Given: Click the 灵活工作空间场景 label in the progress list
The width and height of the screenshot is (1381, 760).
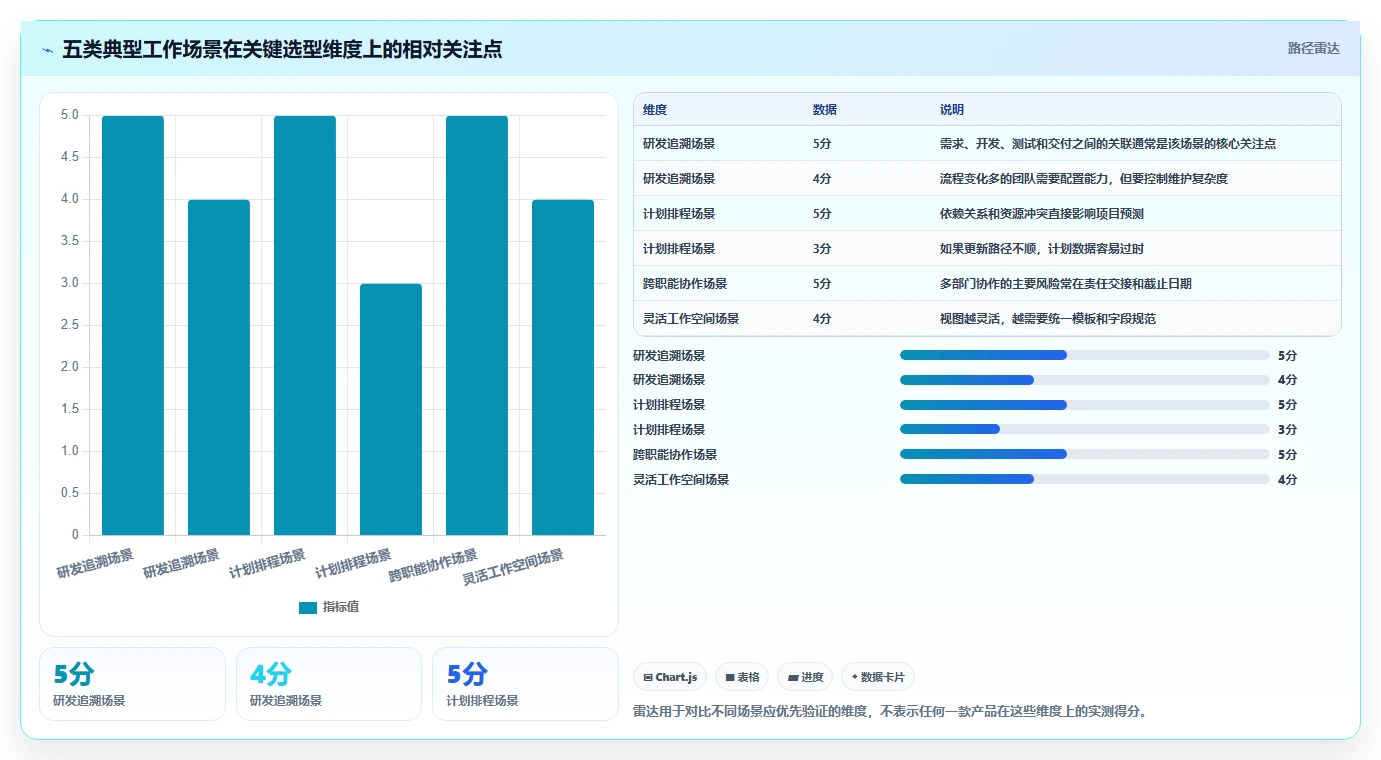Looking at the screenshot, I should tap(681, 479).
